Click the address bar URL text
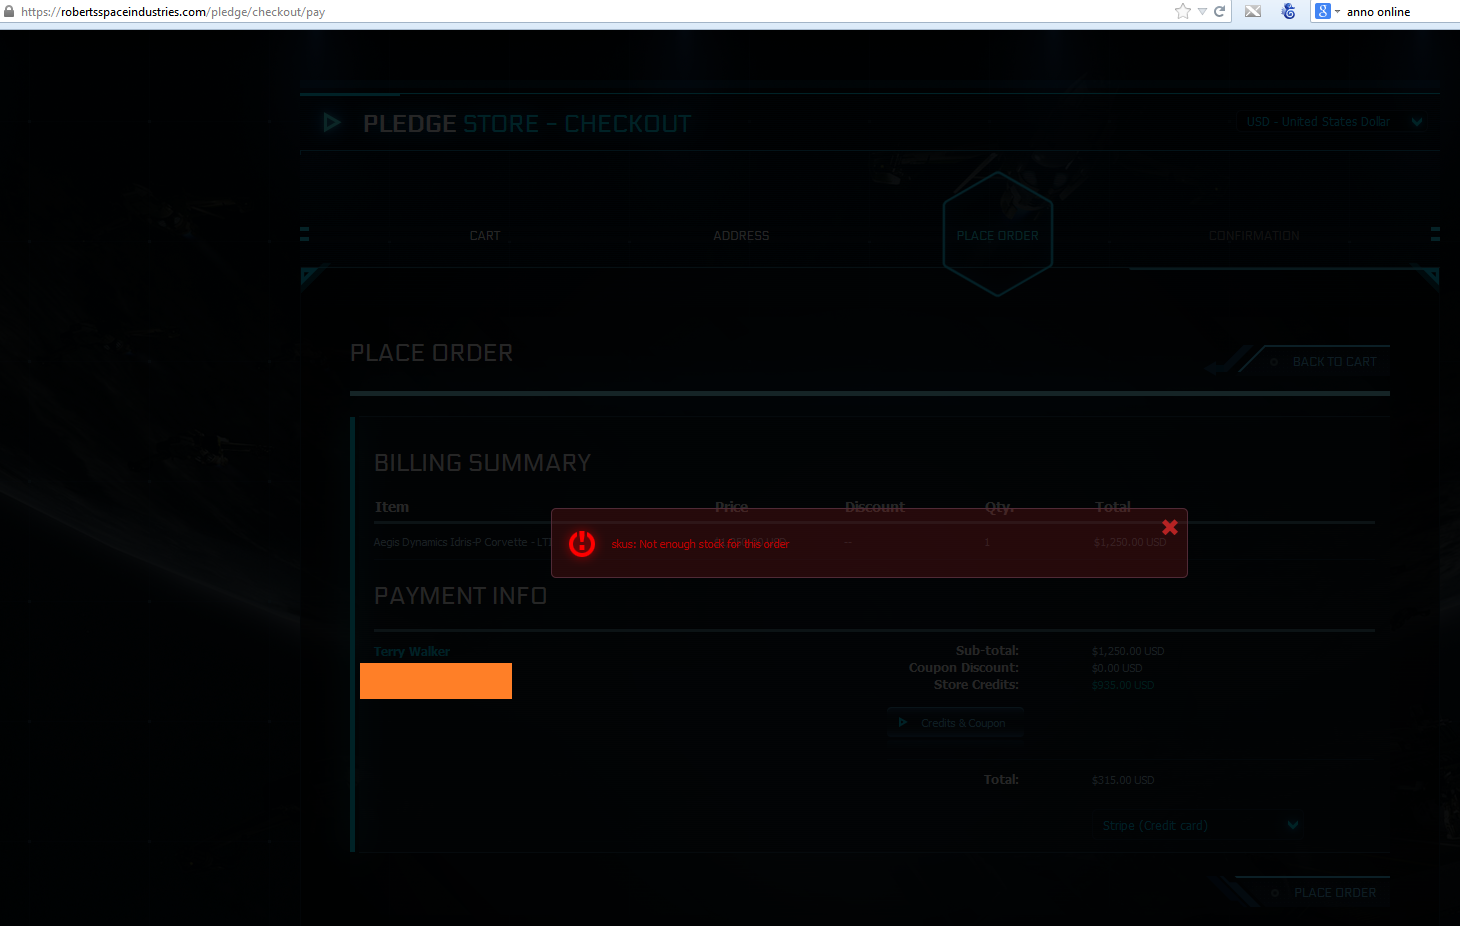The image size is (1460, 926). [173, 12]
